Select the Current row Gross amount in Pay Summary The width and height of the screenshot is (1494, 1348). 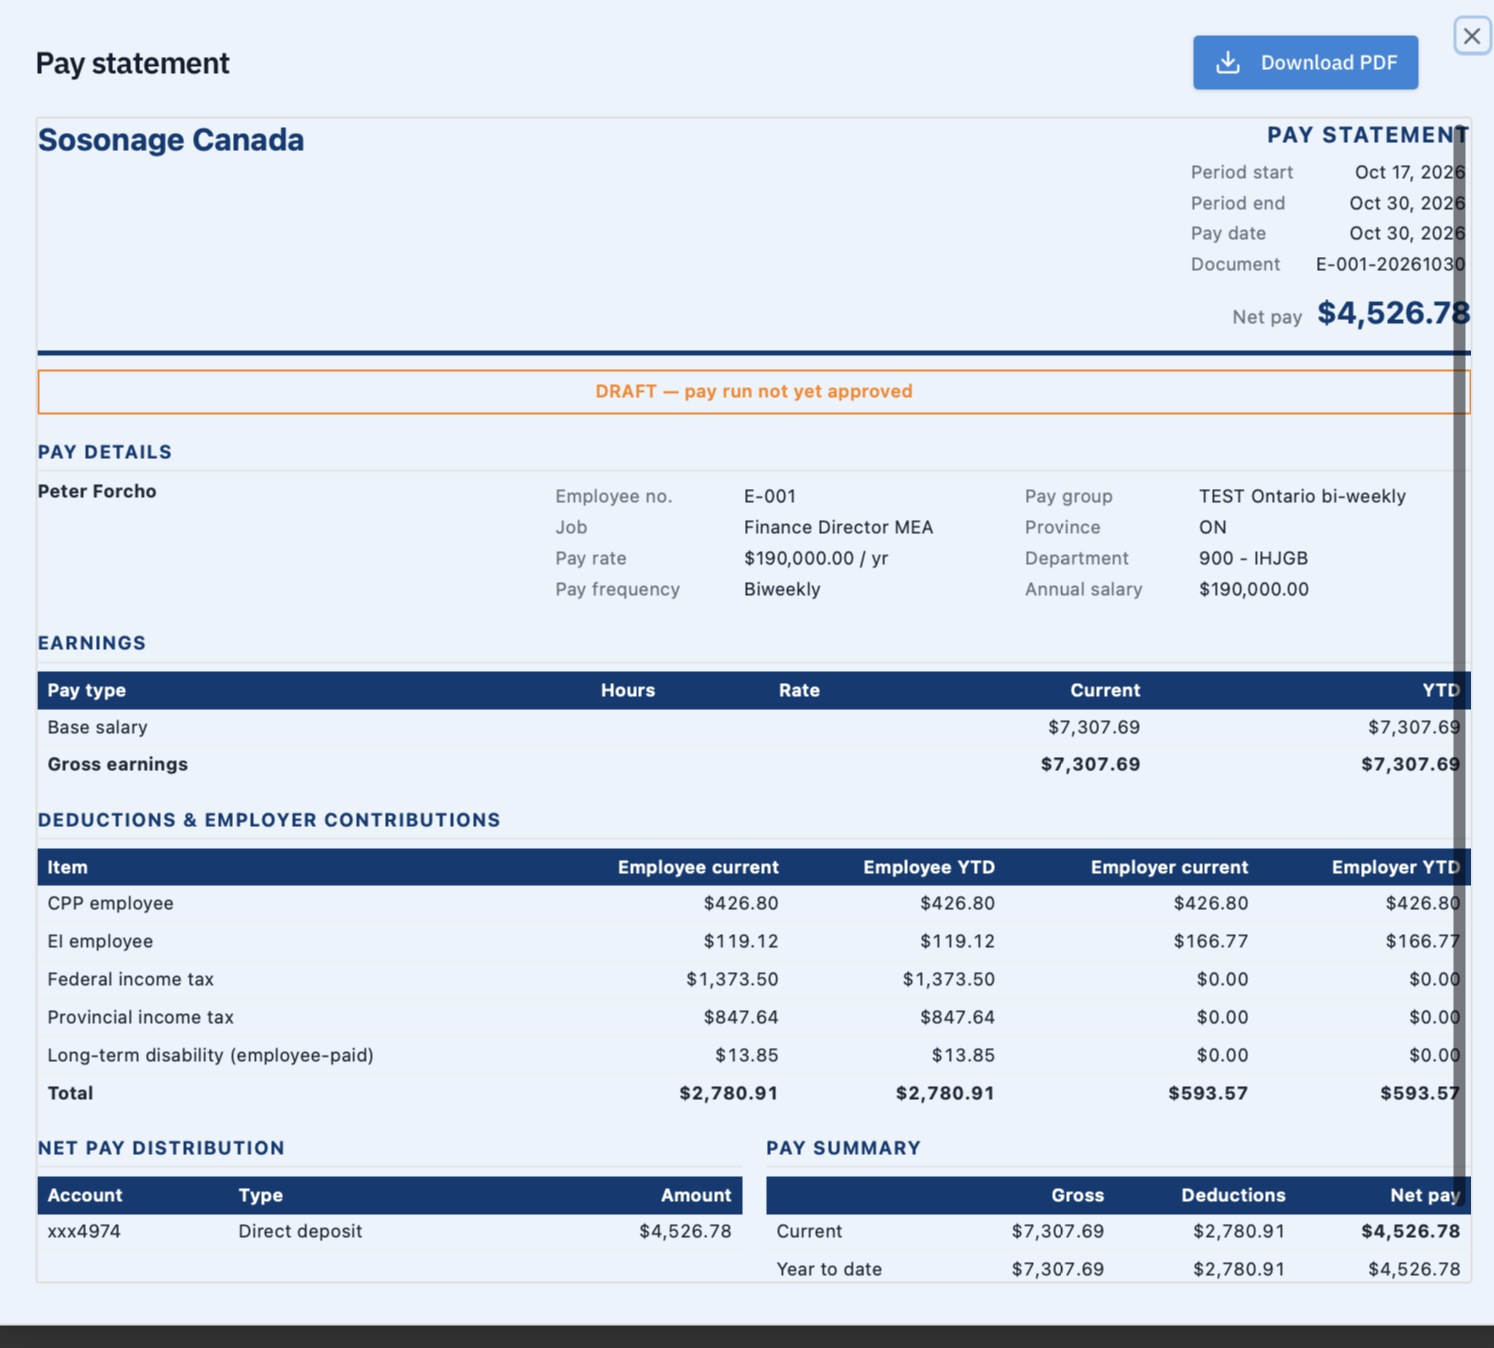(1057, 1231)
